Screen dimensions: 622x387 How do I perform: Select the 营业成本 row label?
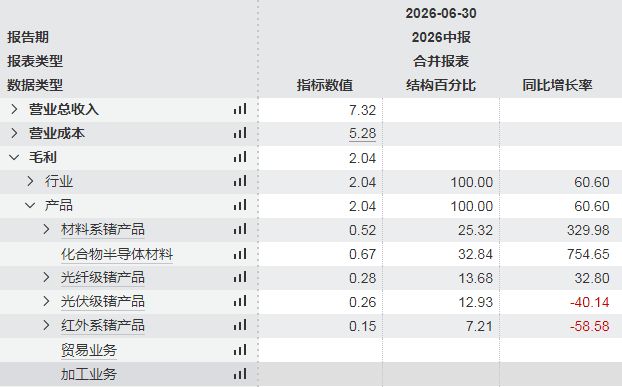pos(57,133)
